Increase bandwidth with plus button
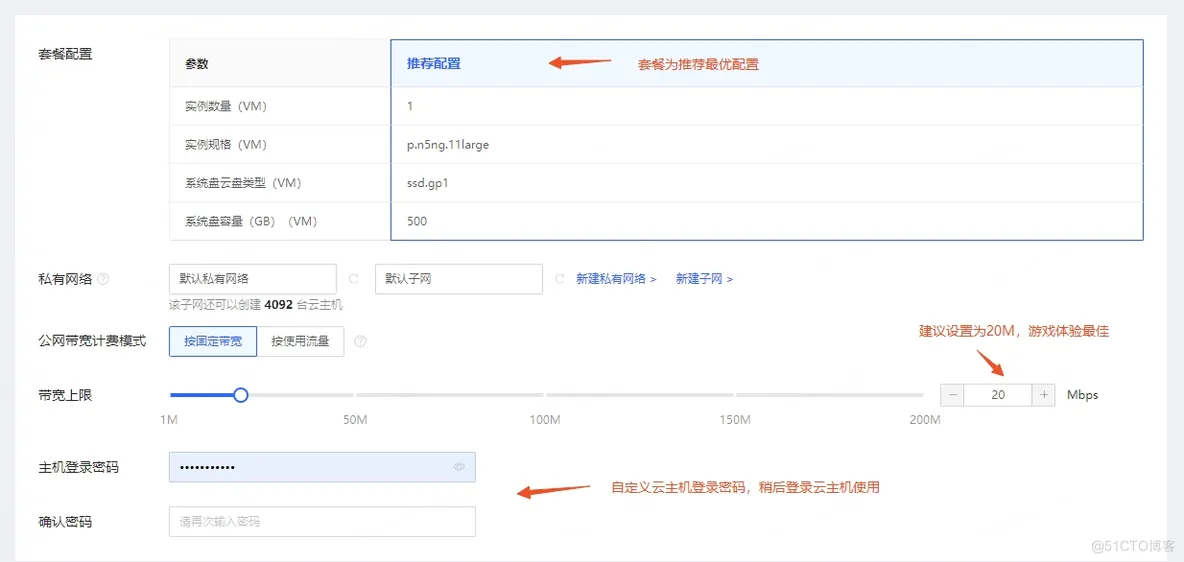The image size is (1184, 562). [1044, 394]
